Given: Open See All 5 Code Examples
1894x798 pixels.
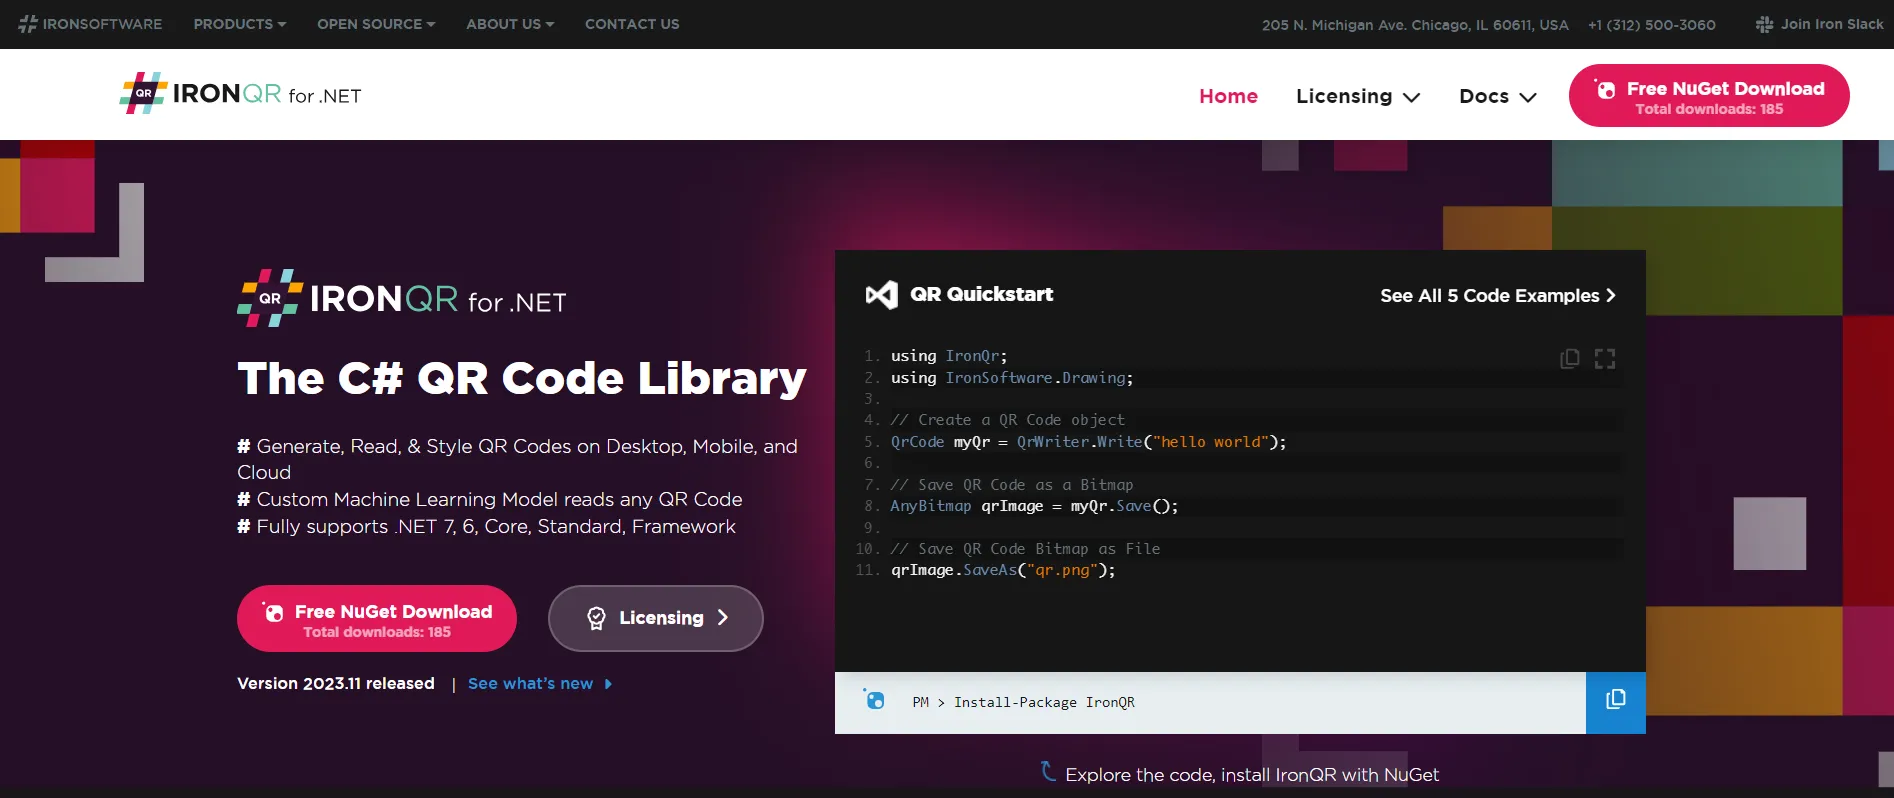Looking at the screenshot, I should tap(1497, 296).
